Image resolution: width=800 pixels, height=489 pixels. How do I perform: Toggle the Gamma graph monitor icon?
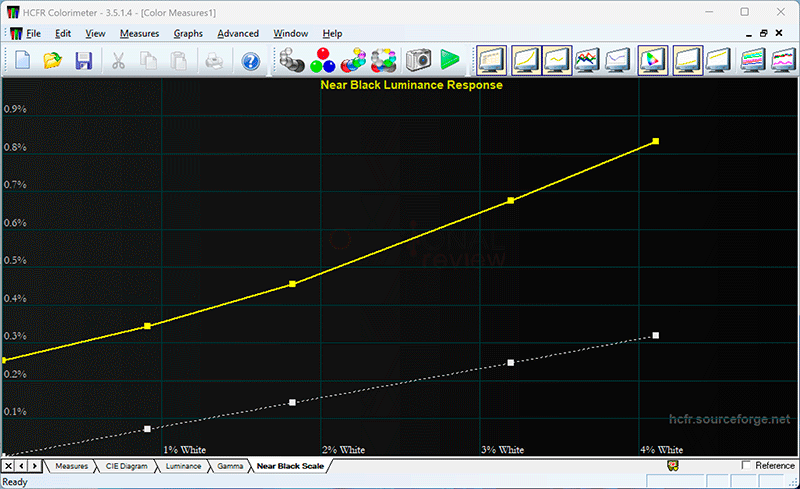pos(557,60)
